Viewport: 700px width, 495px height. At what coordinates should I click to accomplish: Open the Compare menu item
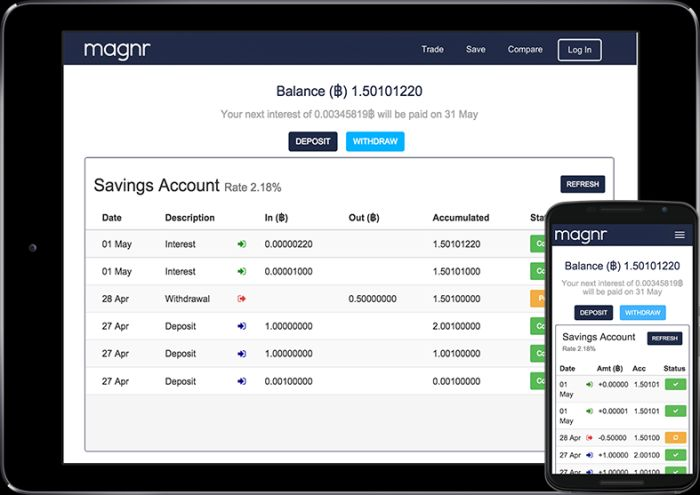525,49
